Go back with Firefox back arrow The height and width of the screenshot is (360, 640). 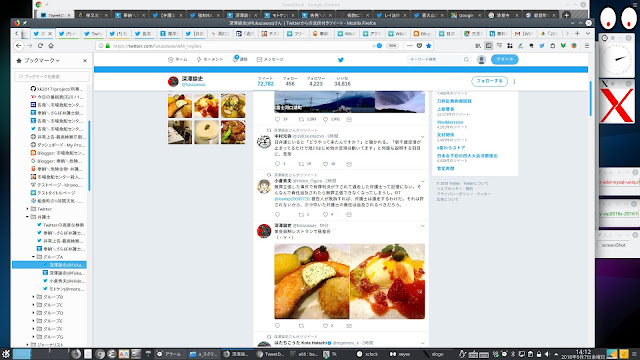click(x=19, y=46)
